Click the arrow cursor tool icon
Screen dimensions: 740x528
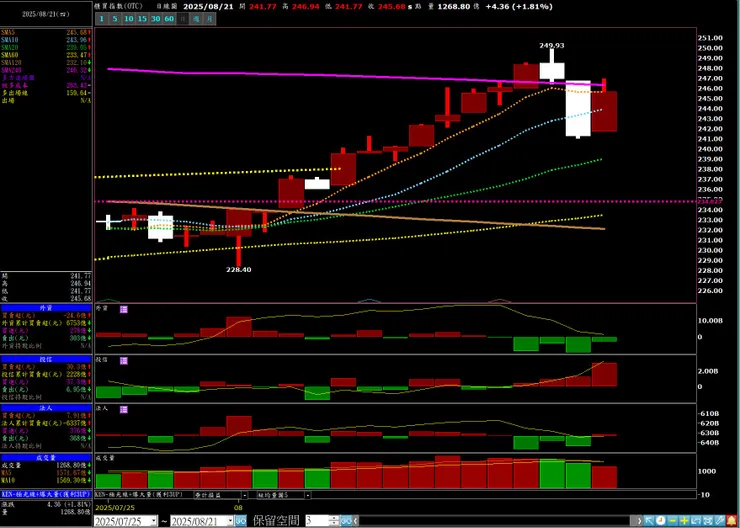pos(649,520)
